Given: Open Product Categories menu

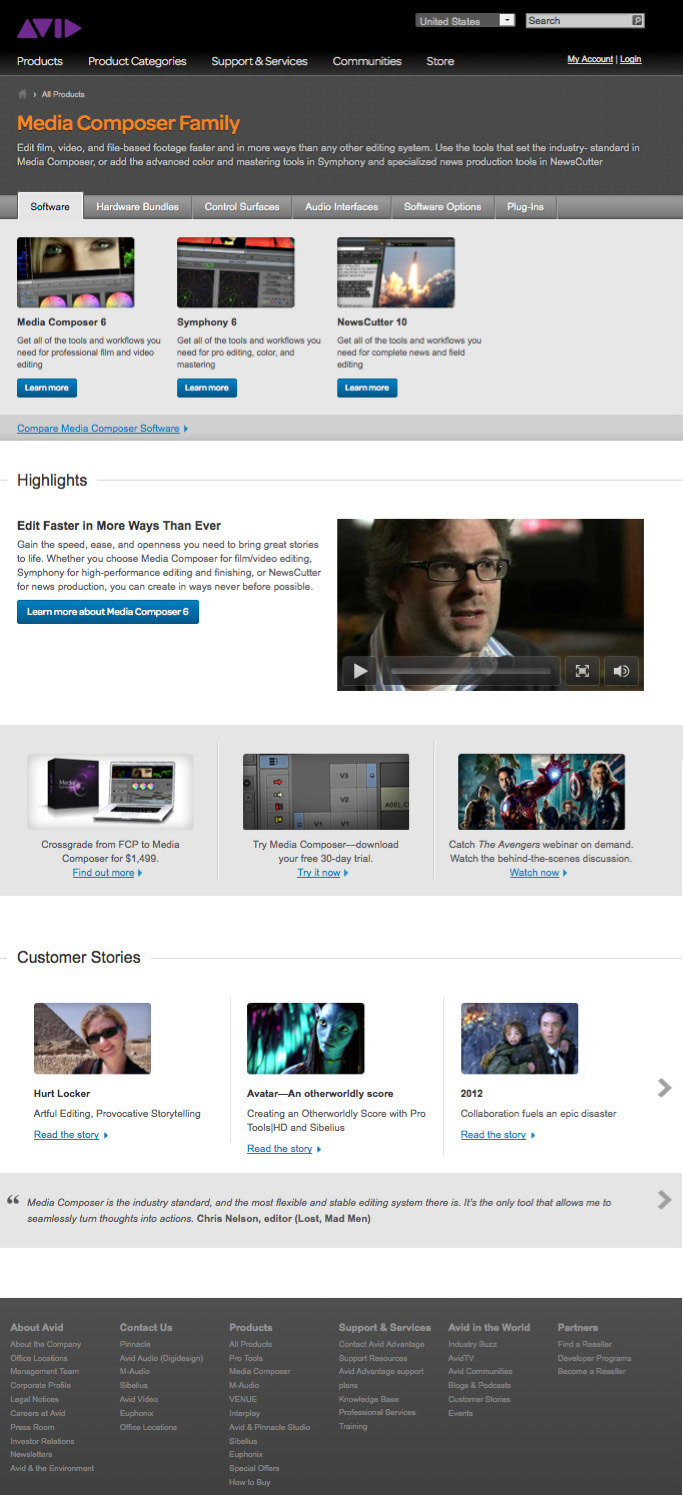Looking at the screenshot, I should pyautogui.click(x=137, y=61).
